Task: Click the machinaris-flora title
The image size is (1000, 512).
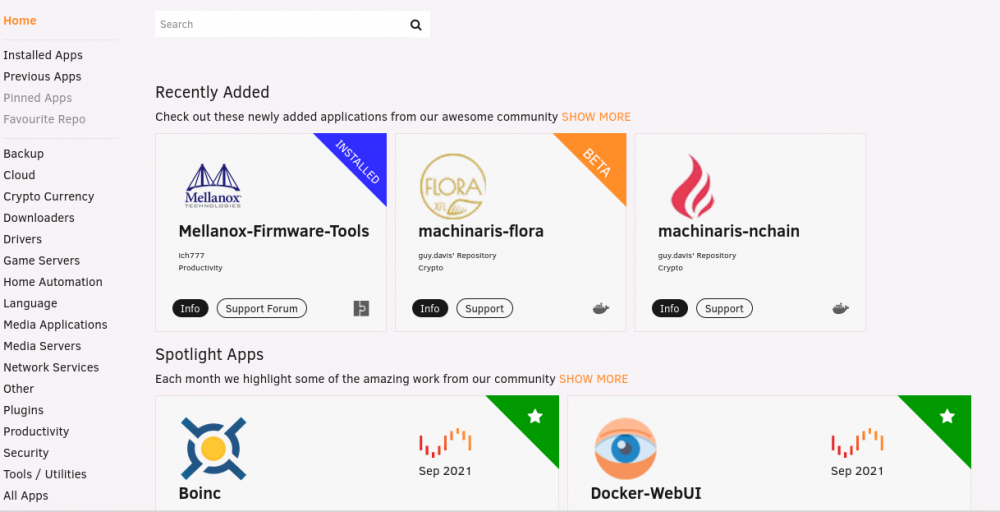Action: click(x=481, y=231)
